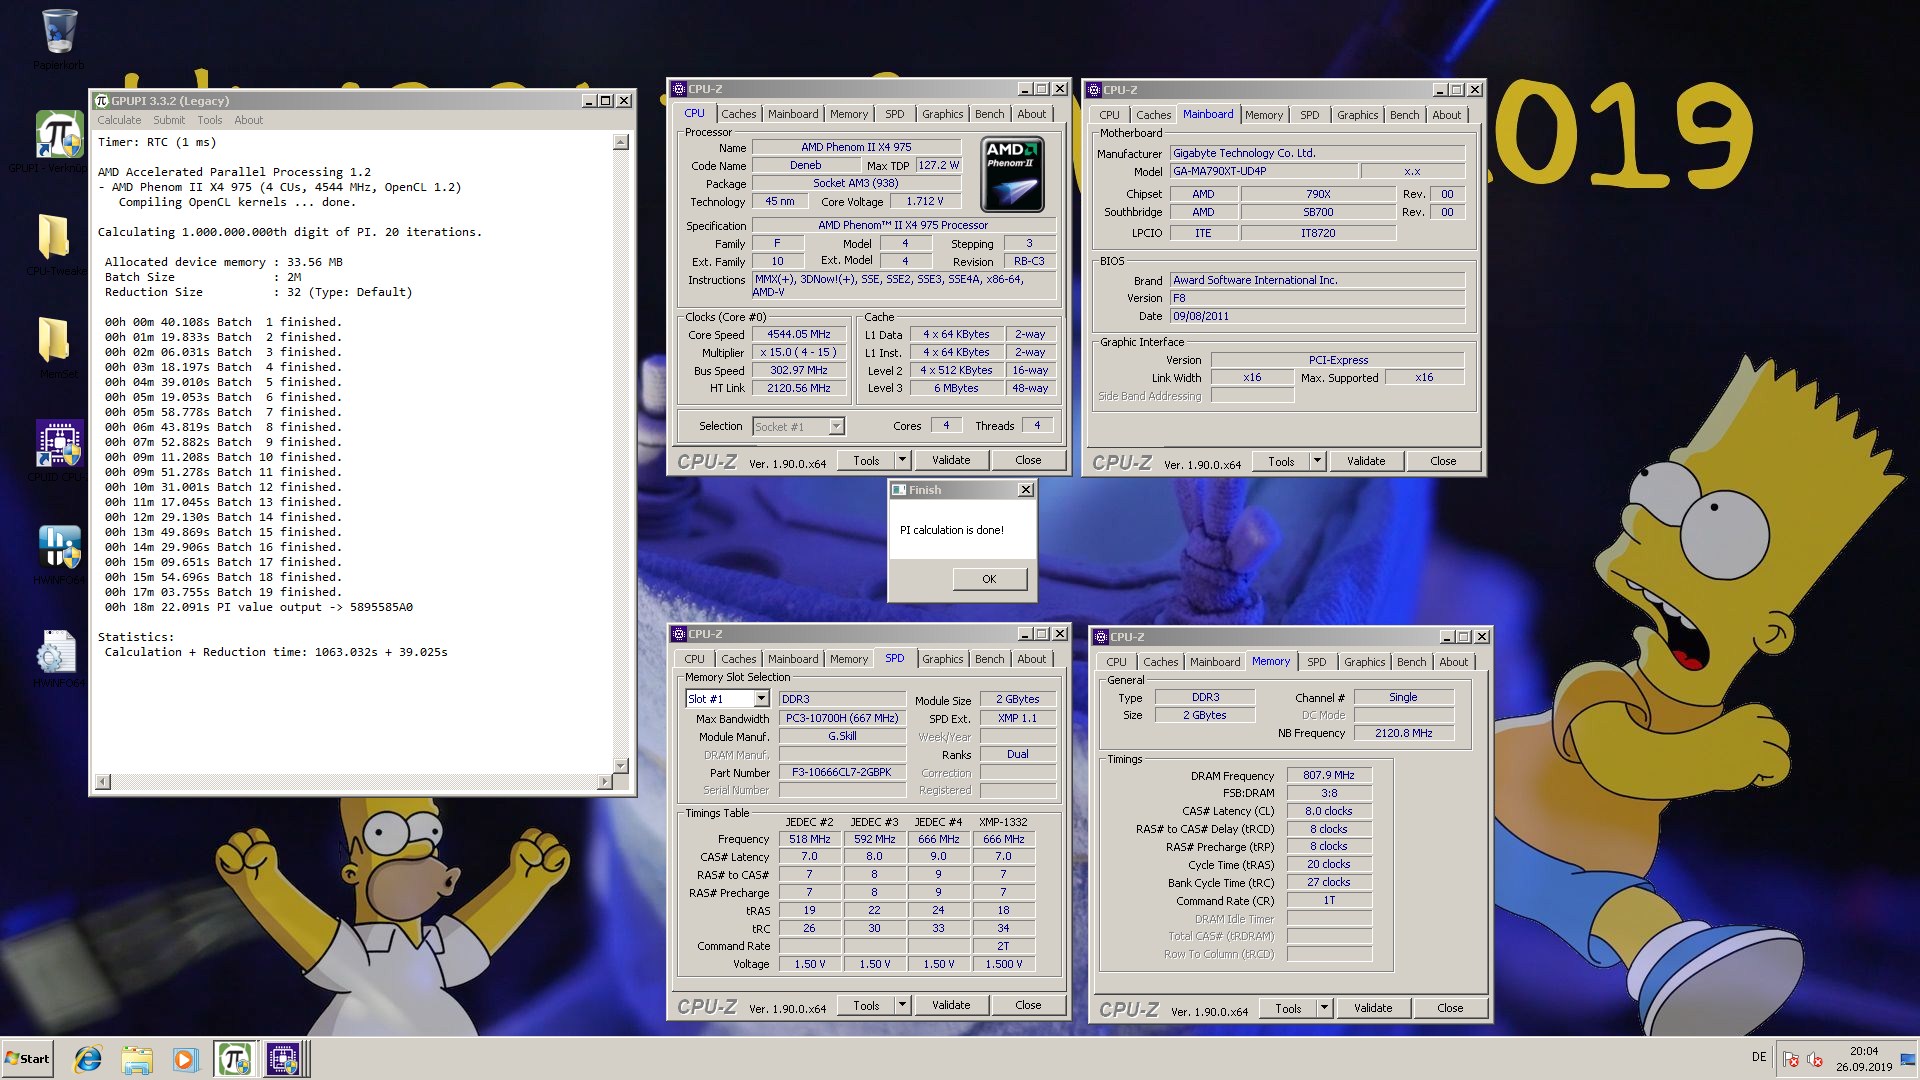The height and width of the screenshot is (1080, 1920).
Task: Launch the CPUID CPU-Z desktop shortcut
Action: coord(59,444)
